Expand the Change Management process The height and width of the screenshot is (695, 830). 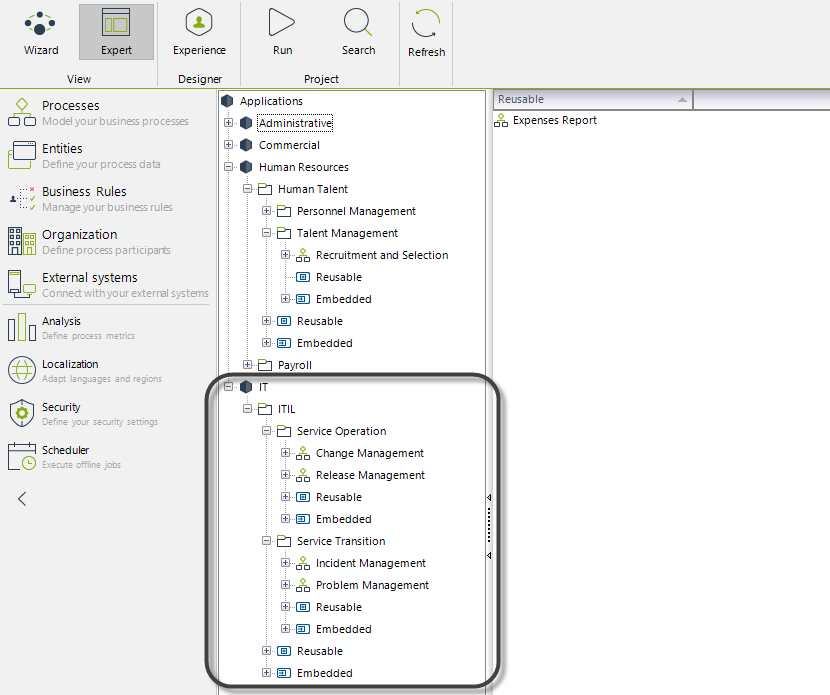[x=285, y=453]
